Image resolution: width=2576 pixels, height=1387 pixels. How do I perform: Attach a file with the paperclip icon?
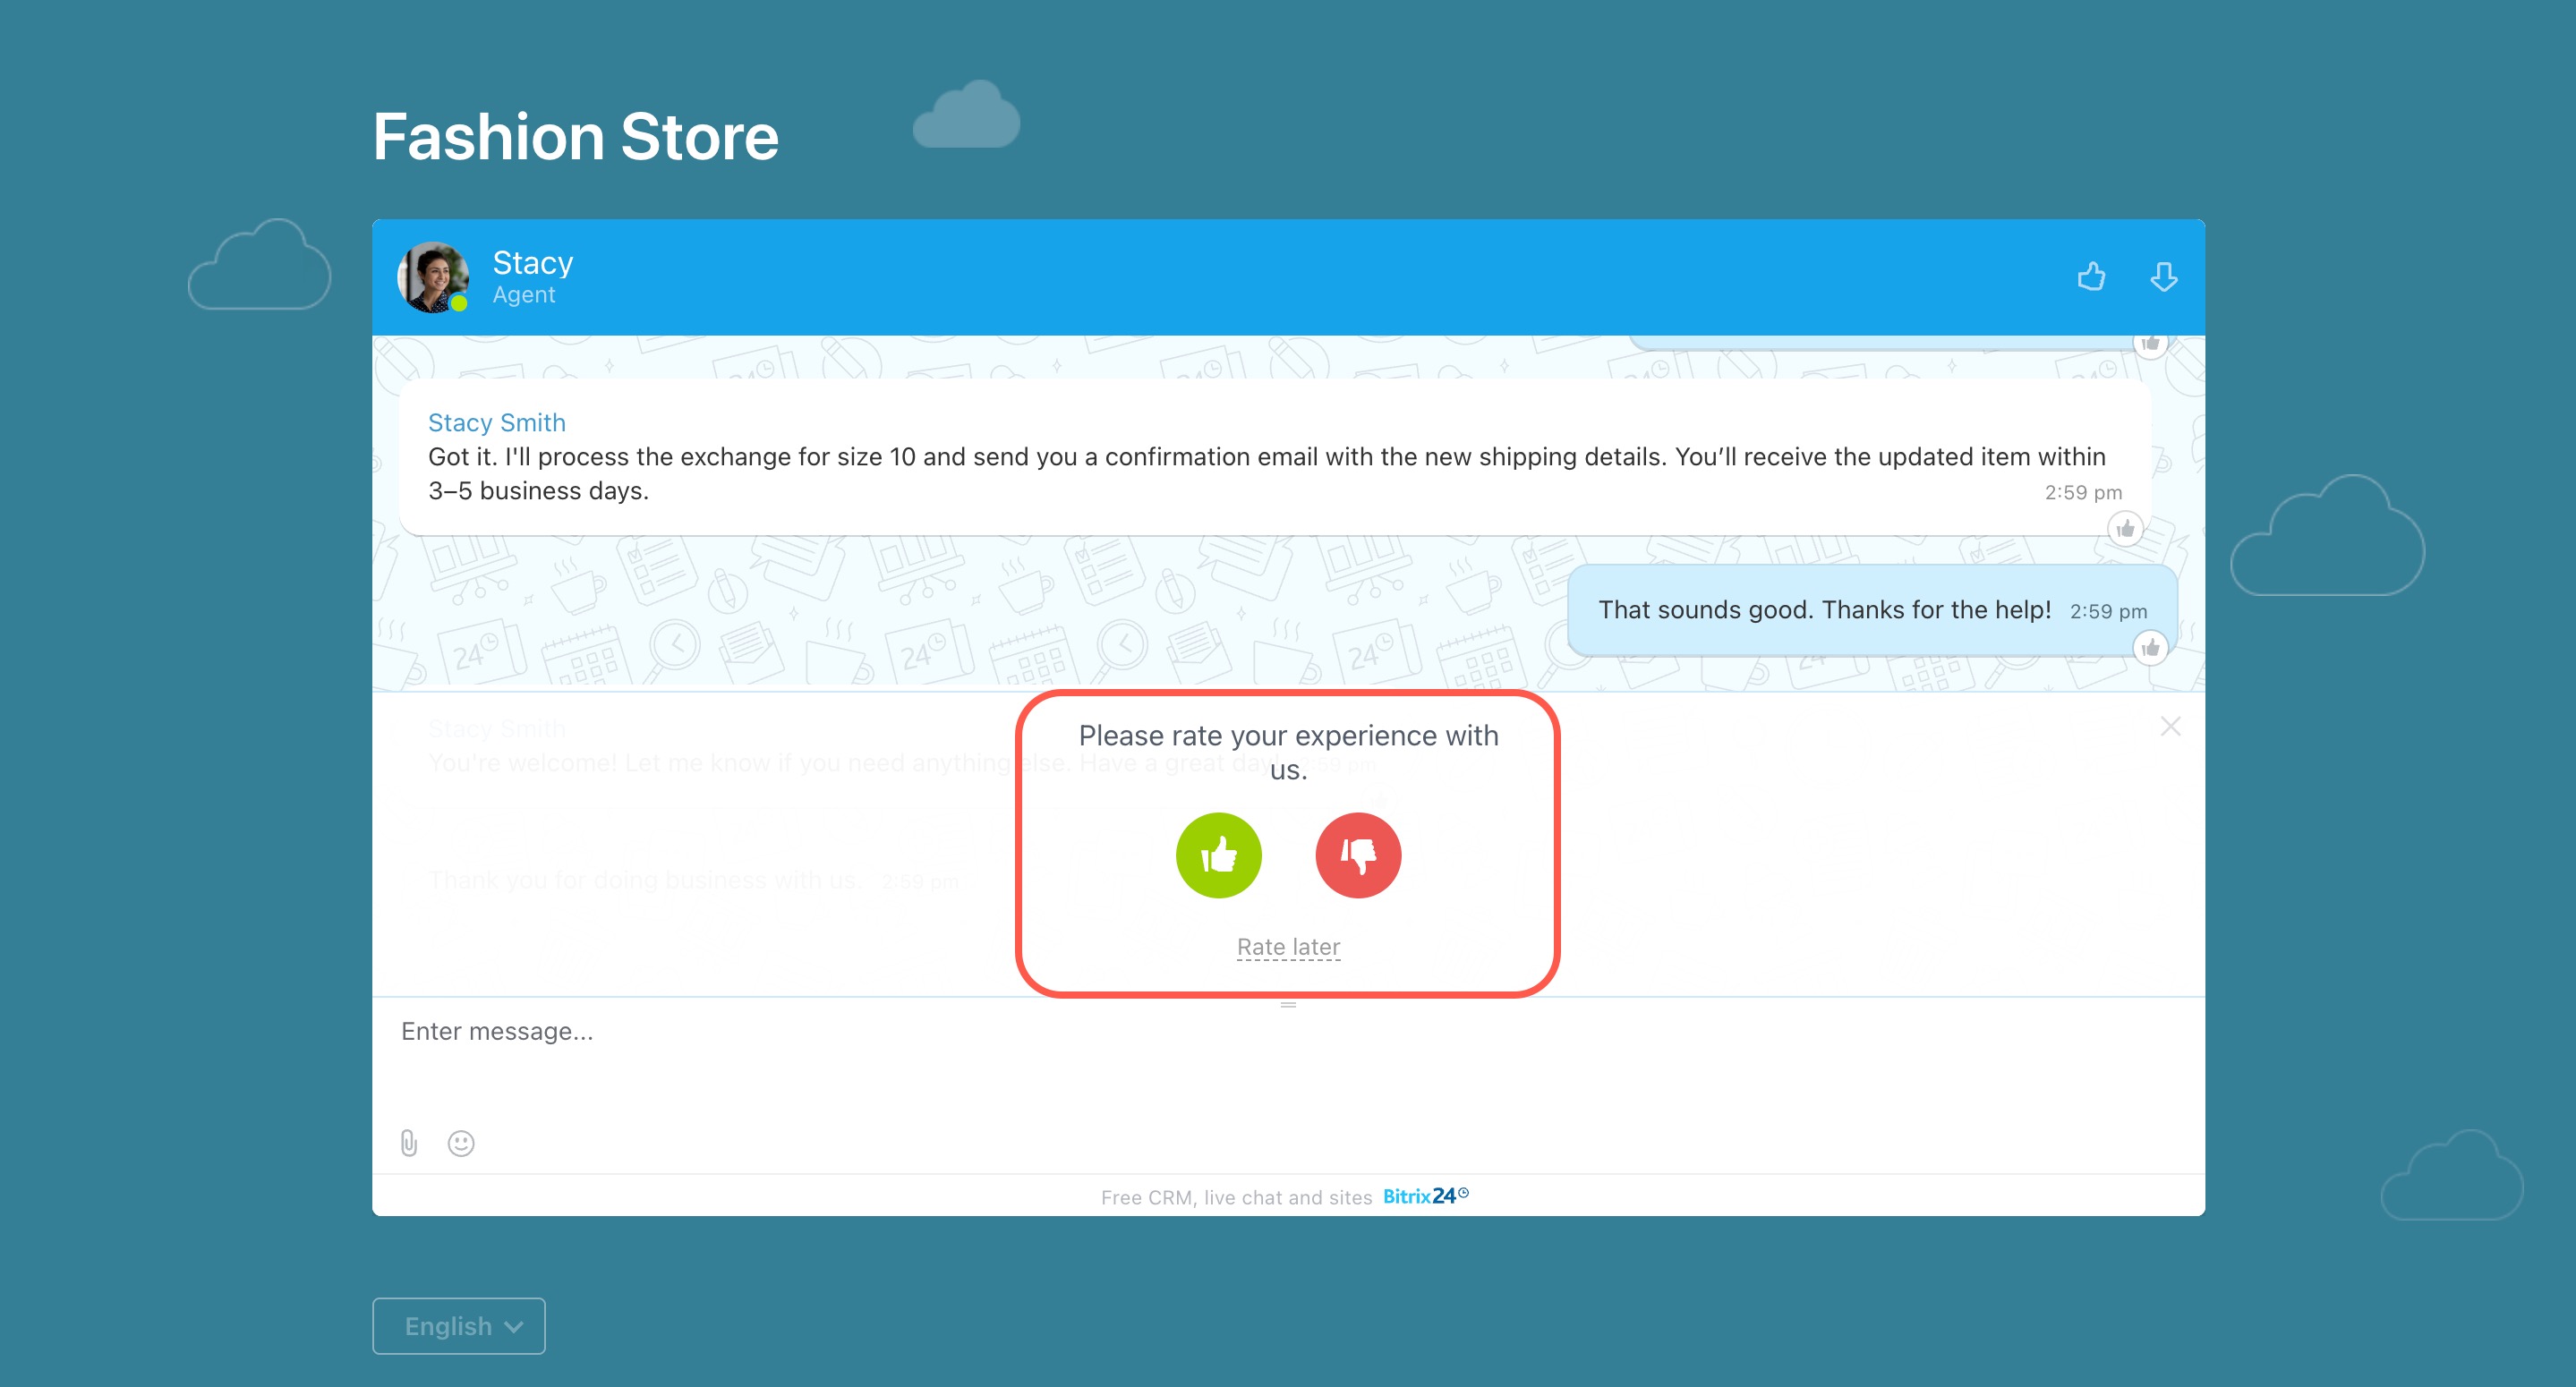(x=409, y=1143)
